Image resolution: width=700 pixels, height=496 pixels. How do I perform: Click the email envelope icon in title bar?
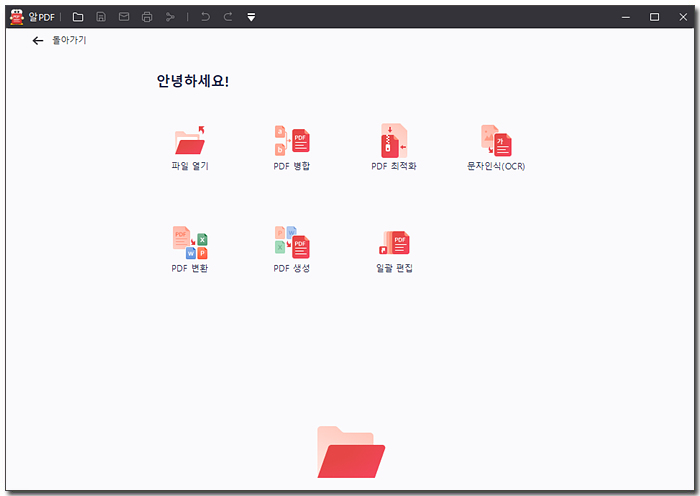click(124, 17)
